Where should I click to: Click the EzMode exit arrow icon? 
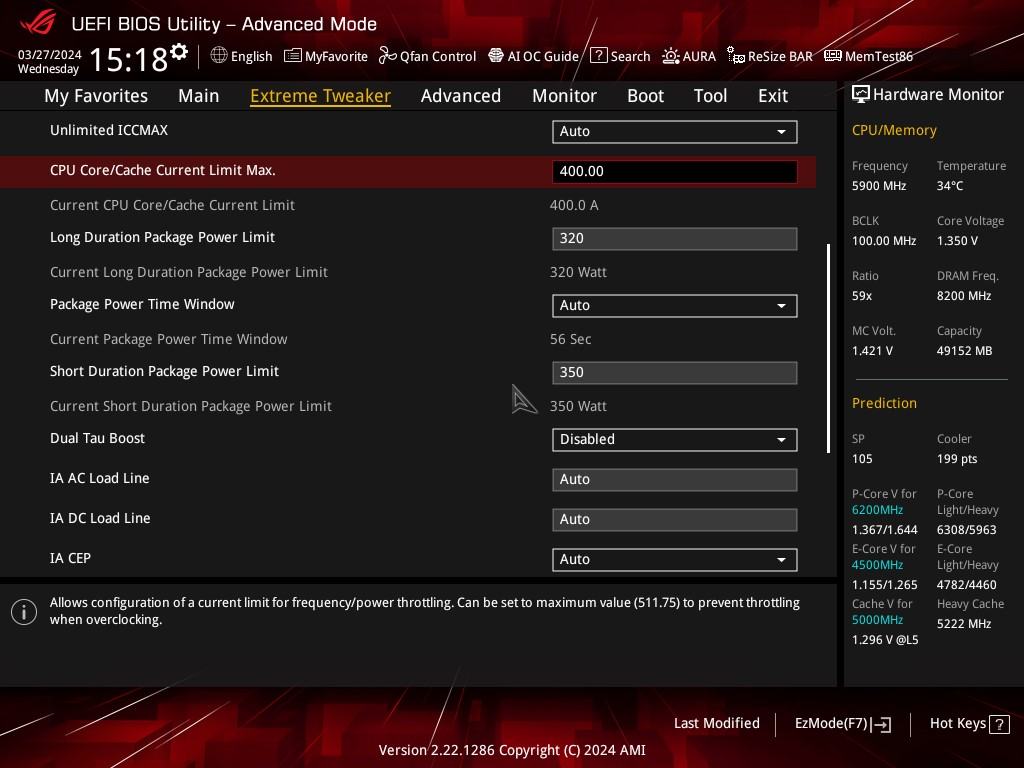point(881,724)
